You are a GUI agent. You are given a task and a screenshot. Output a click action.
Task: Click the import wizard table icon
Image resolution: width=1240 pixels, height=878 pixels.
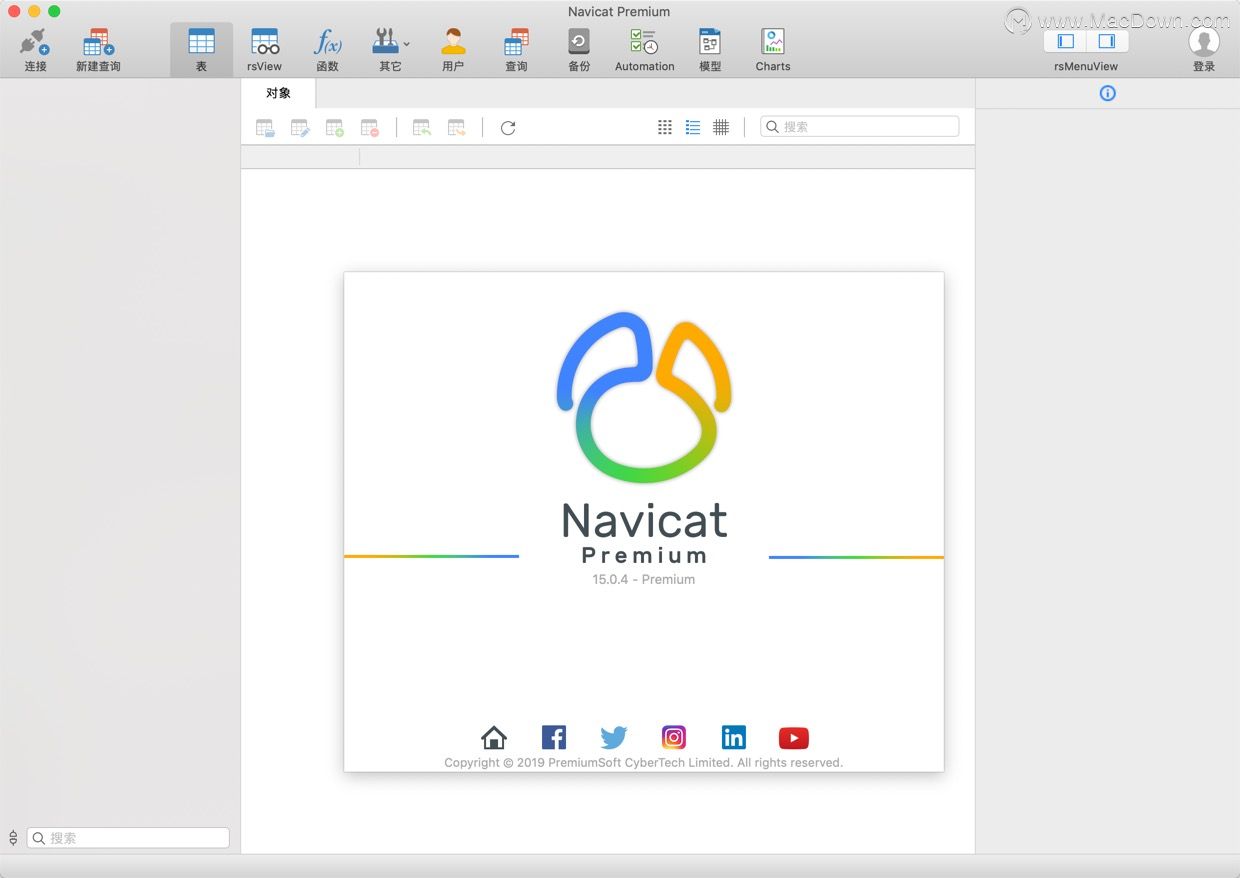point(422,128)
